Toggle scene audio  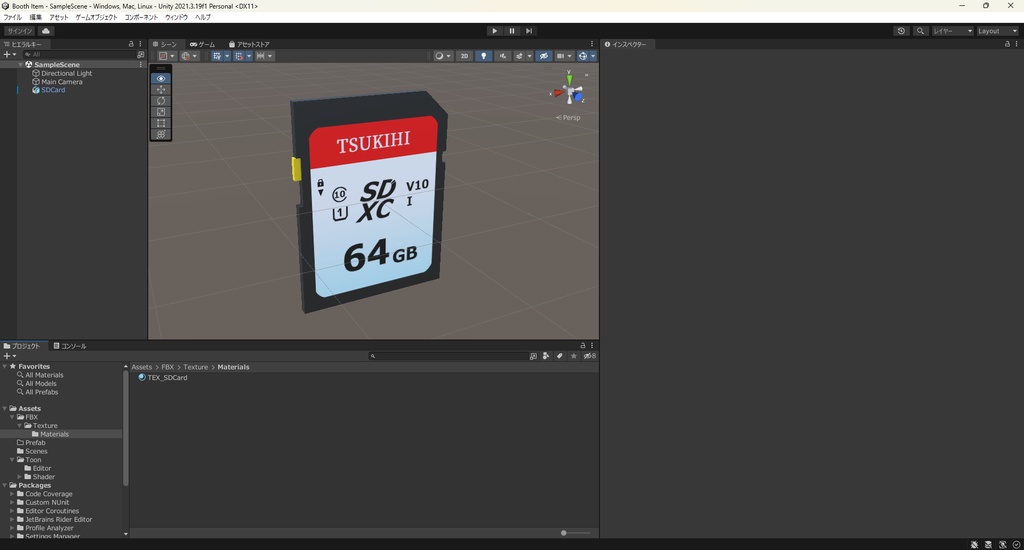pos(502,56)
